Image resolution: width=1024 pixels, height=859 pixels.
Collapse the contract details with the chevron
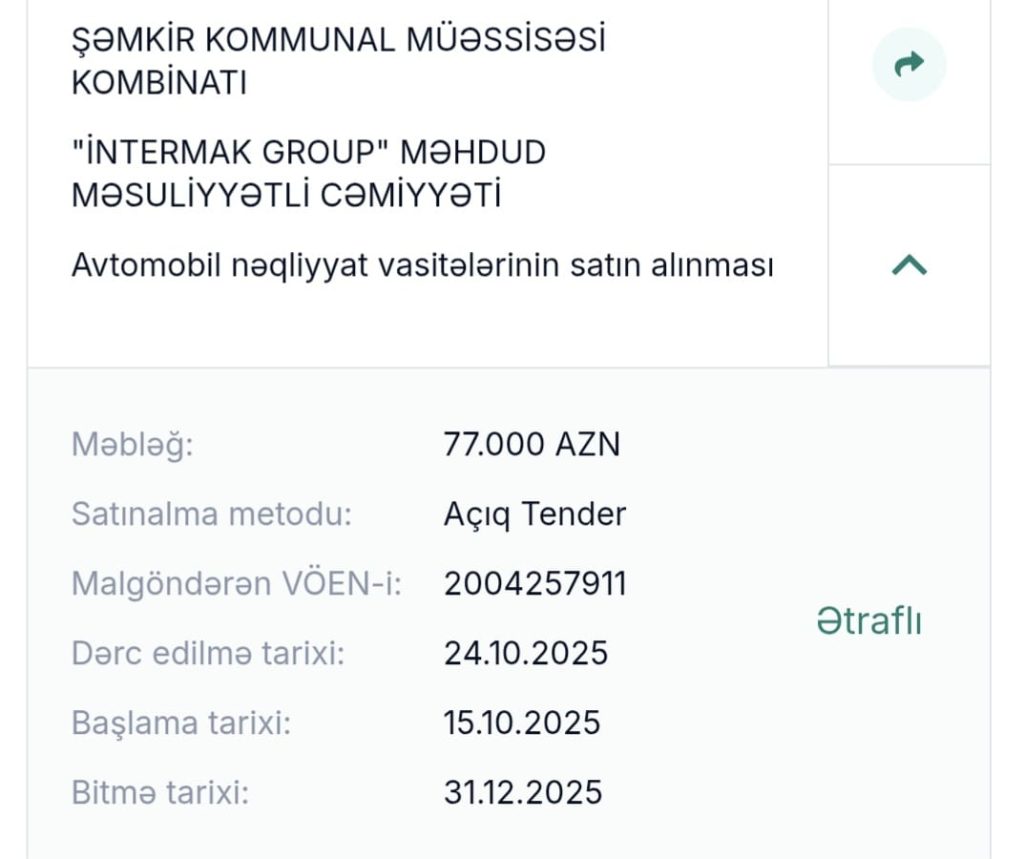coord(909,265)
